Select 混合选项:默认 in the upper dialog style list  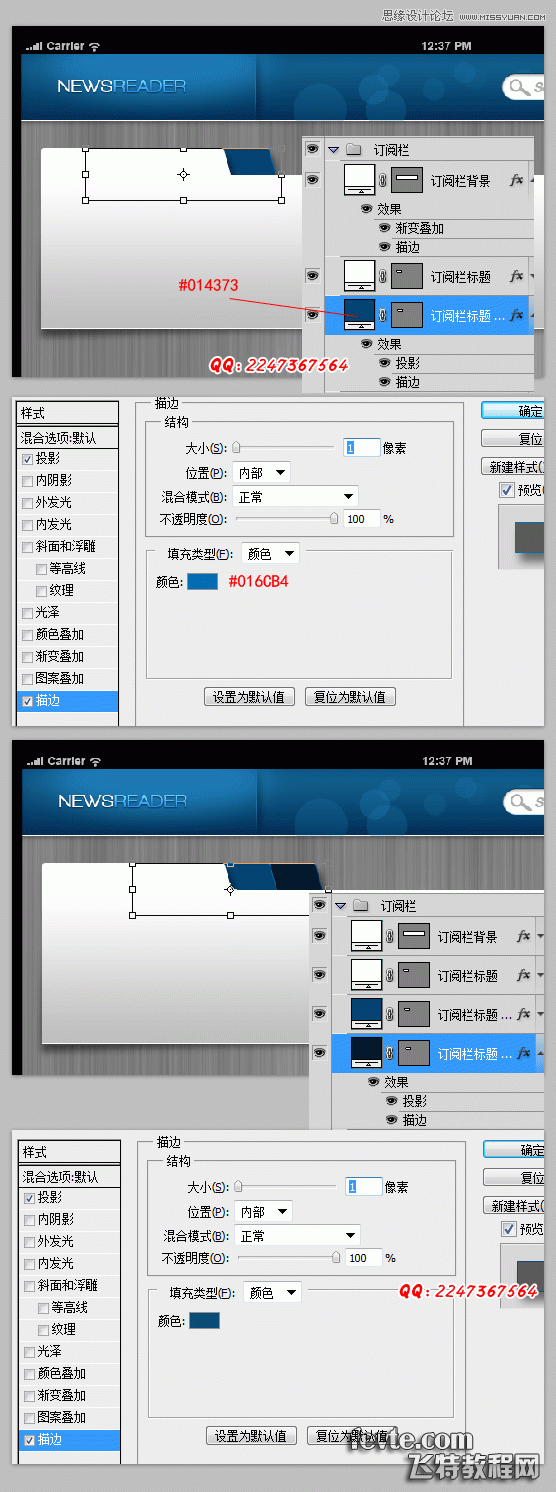(x=68, y=438)
